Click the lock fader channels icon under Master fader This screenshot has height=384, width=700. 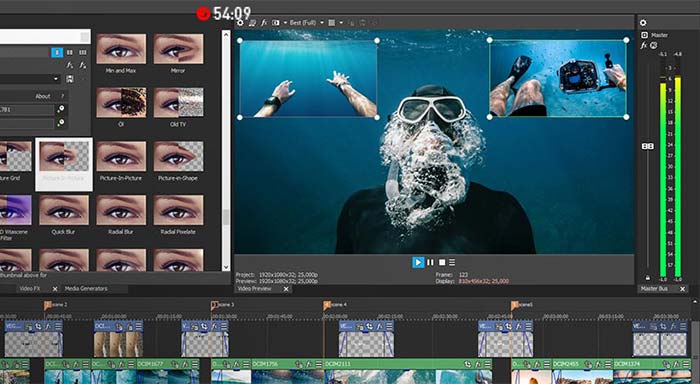click(648, 278)
